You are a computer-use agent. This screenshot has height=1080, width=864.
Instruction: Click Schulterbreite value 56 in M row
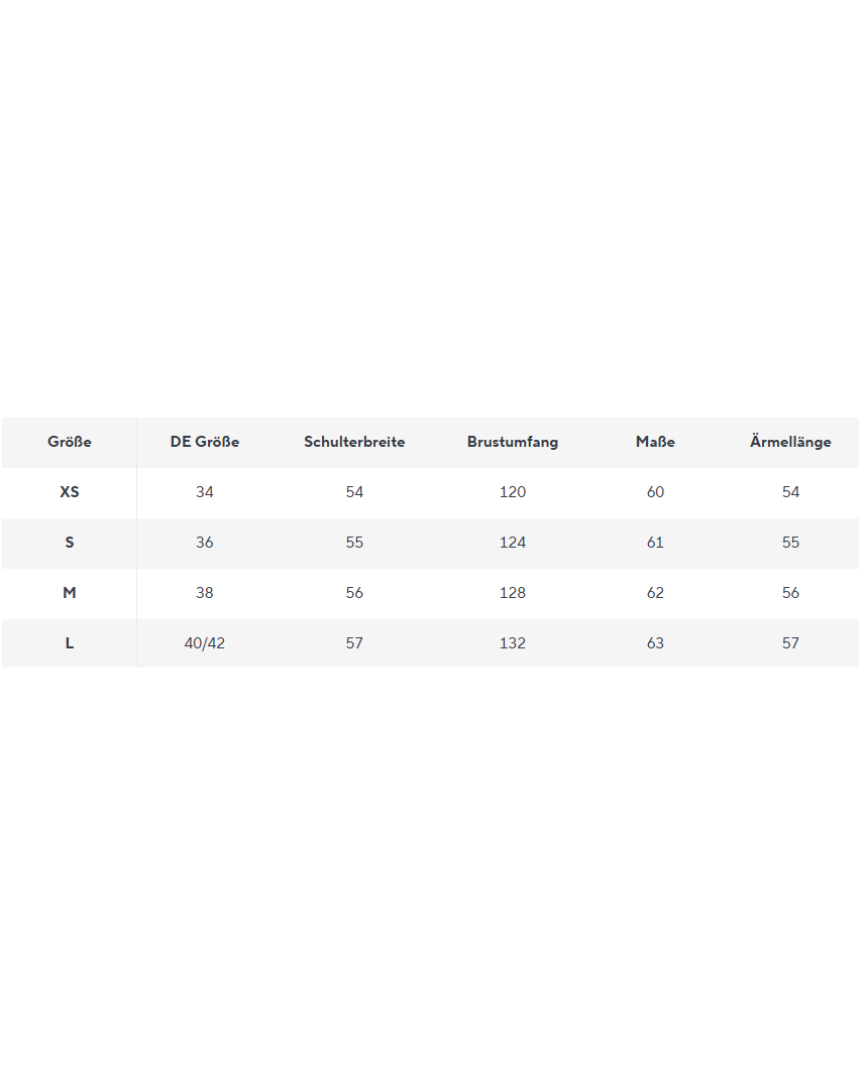point(354,593)
